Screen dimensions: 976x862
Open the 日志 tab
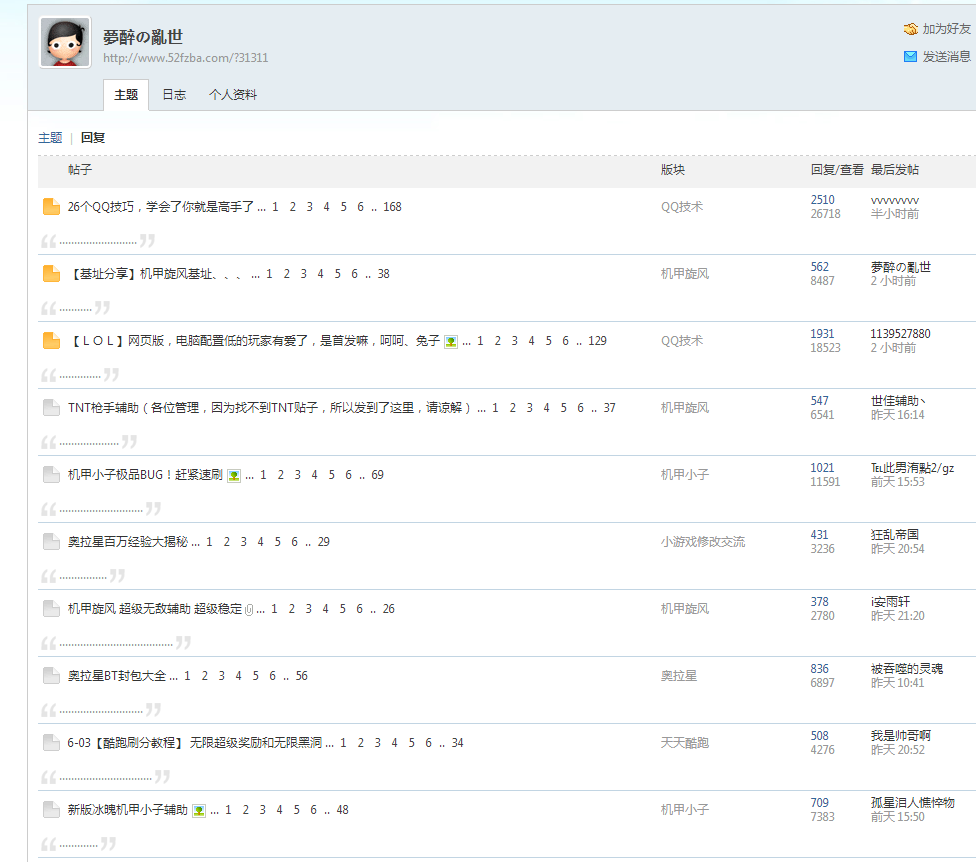174,95
